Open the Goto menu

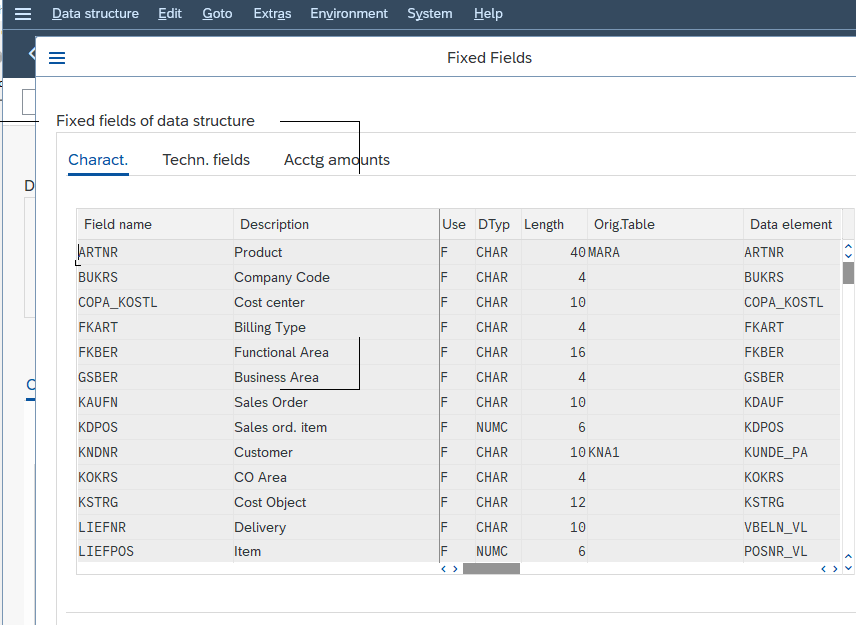[217, 14]
